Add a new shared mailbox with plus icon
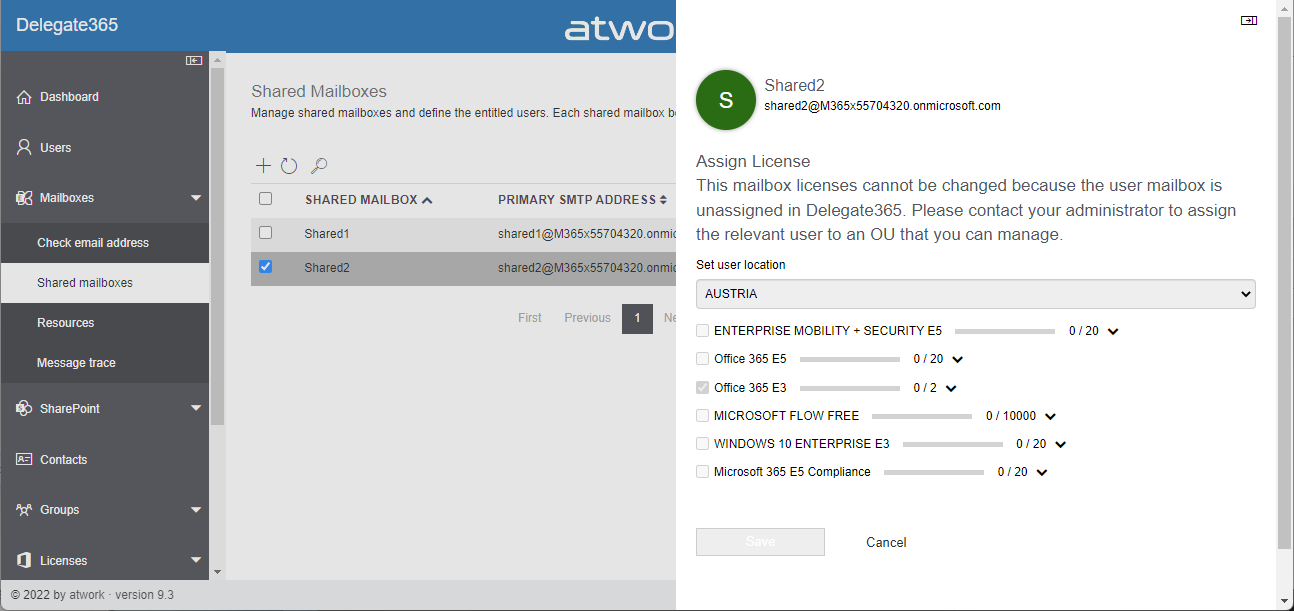Image resolution: width=1294 pixels, height=611 pixels. point(264,166)
